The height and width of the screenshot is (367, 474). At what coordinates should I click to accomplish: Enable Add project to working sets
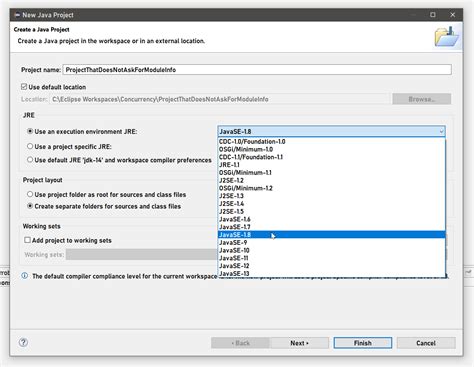point(28,240)
